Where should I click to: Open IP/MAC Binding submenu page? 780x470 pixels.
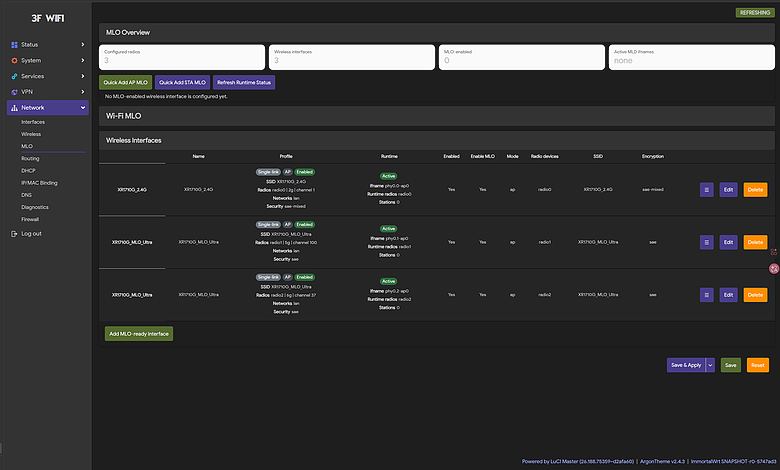(x=39, y=183)
